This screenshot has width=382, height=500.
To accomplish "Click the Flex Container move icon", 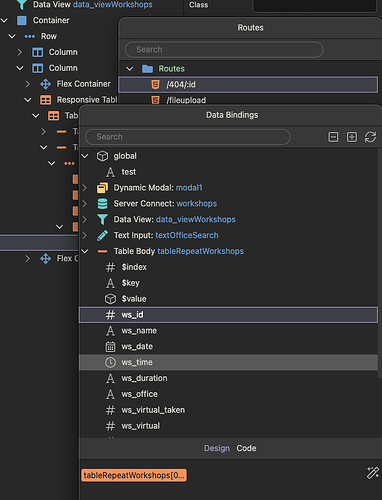I will (x=46, y=84).
